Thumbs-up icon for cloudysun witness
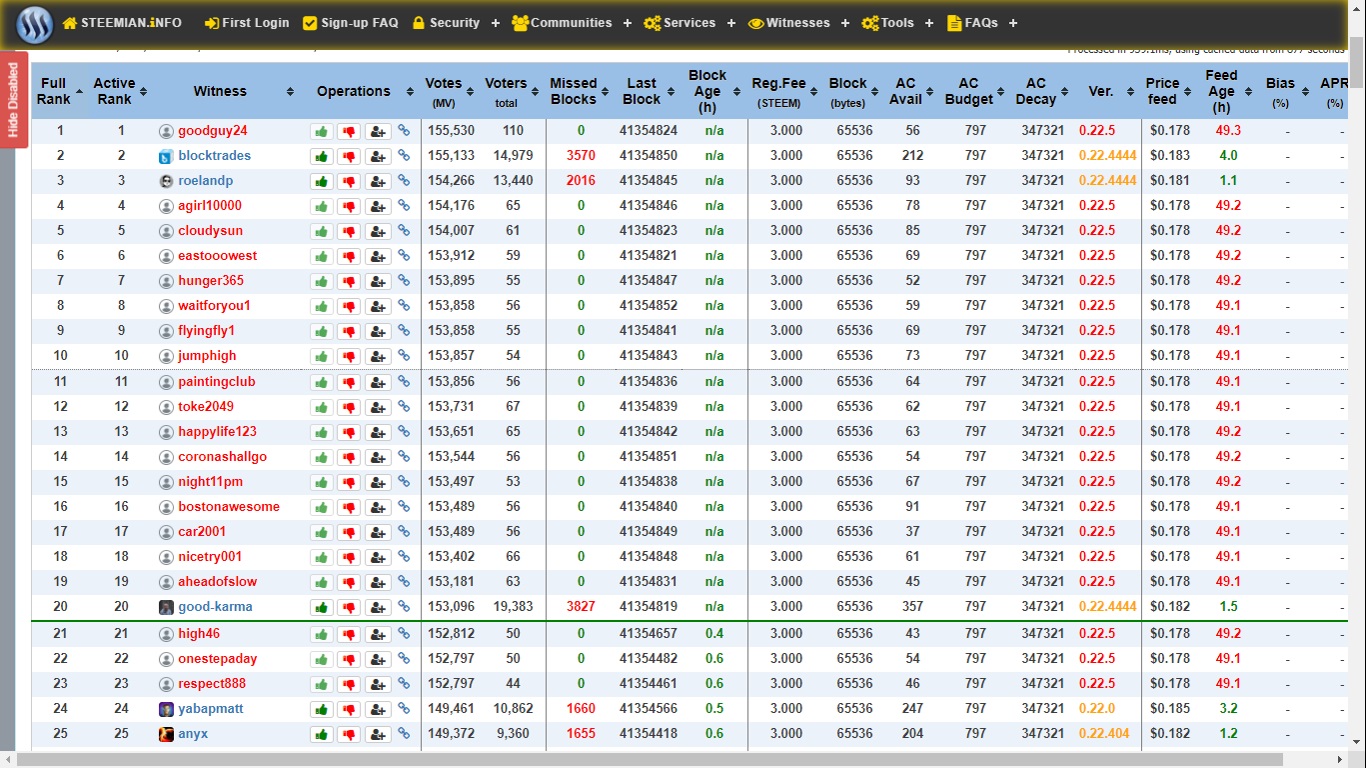The width and height of the screenshot is (1366, 768). tap(321, 231)
